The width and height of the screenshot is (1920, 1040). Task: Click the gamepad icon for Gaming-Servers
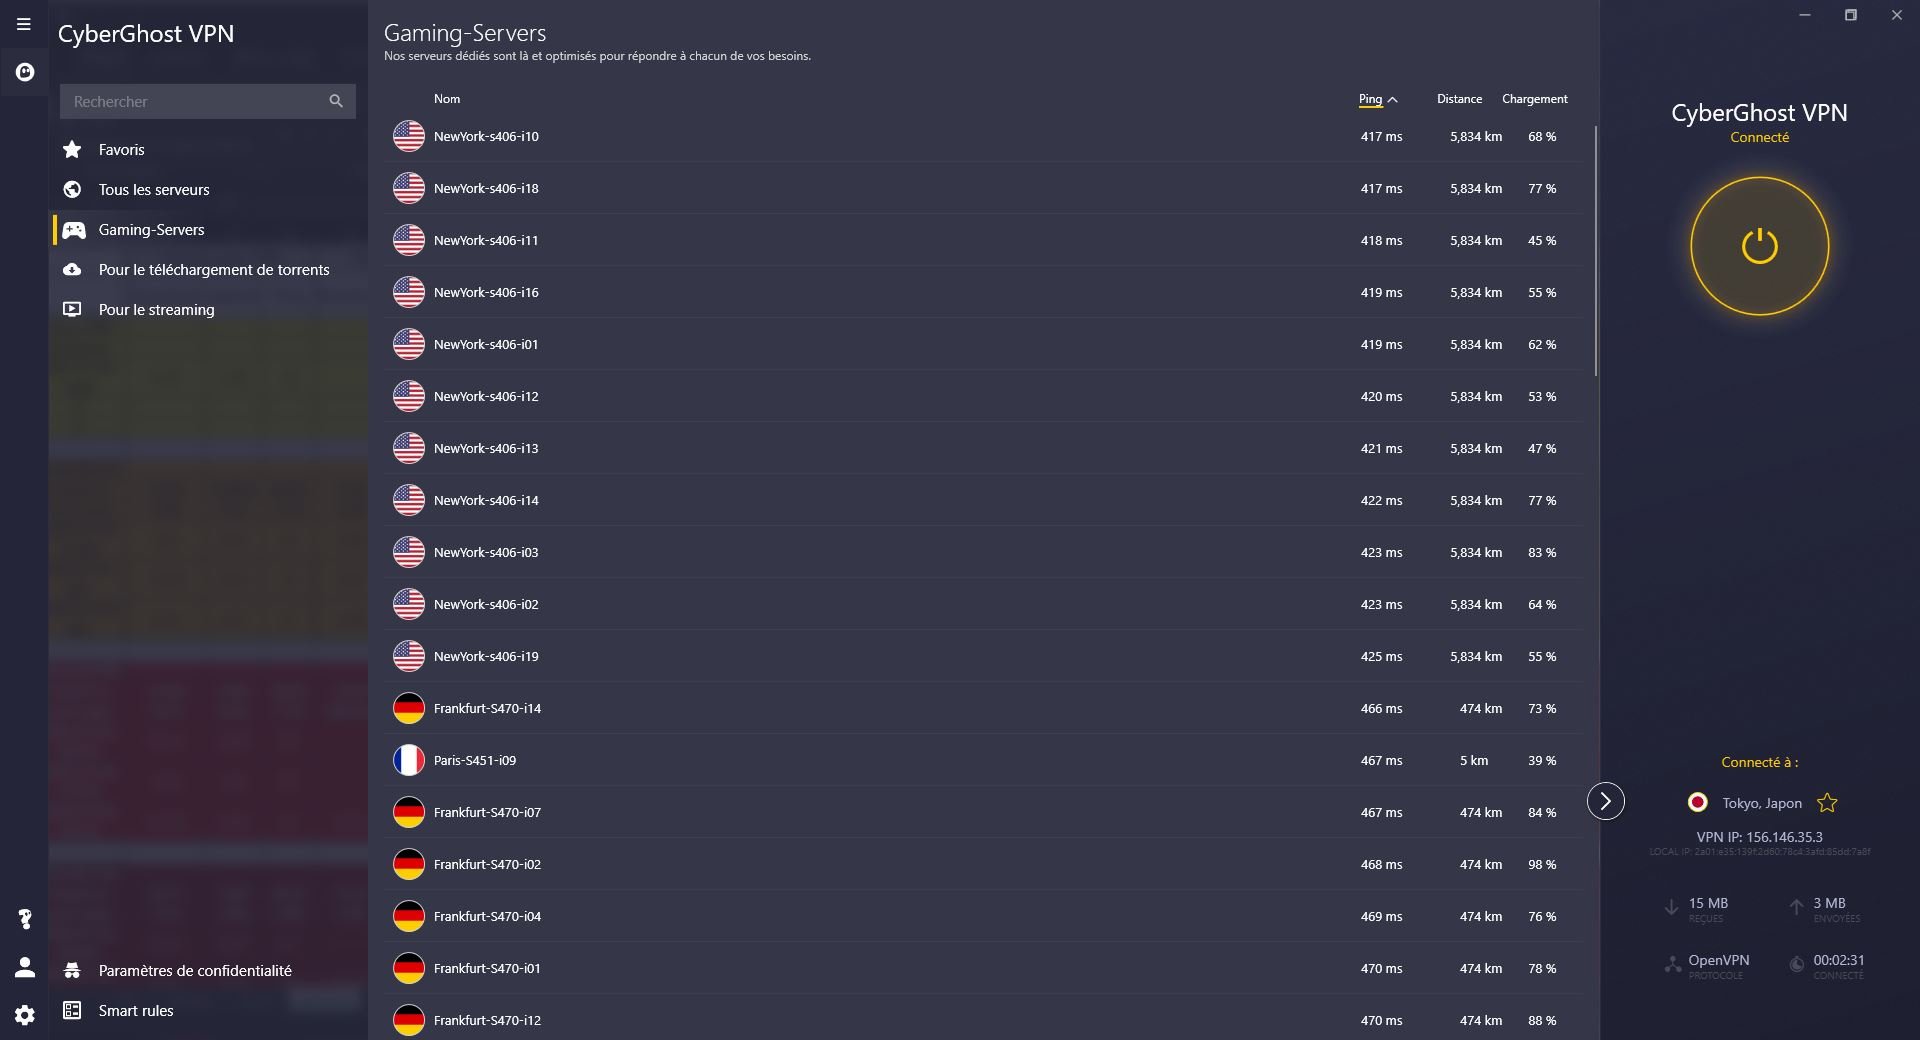73,230
